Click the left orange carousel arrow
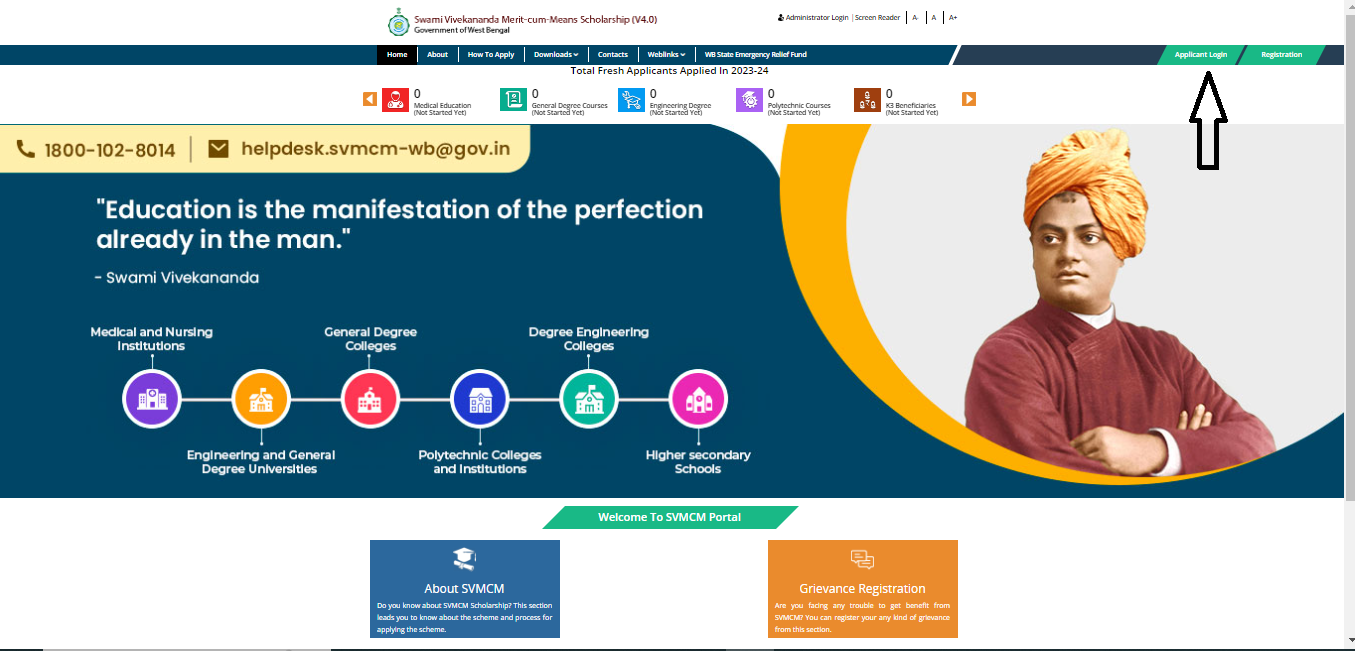 370,99
